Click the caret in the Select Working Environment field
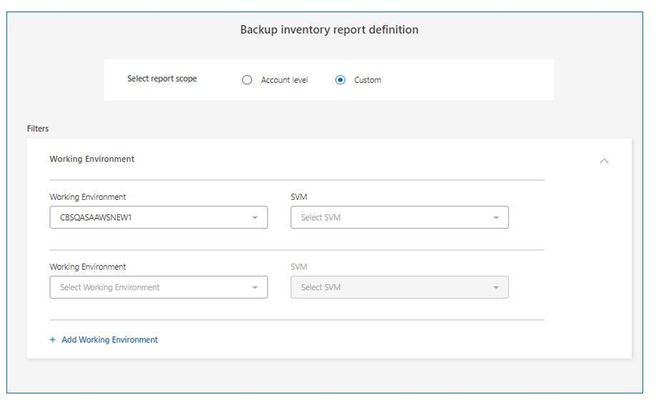This screenshot has height=405, width=656. pos(255,287)
